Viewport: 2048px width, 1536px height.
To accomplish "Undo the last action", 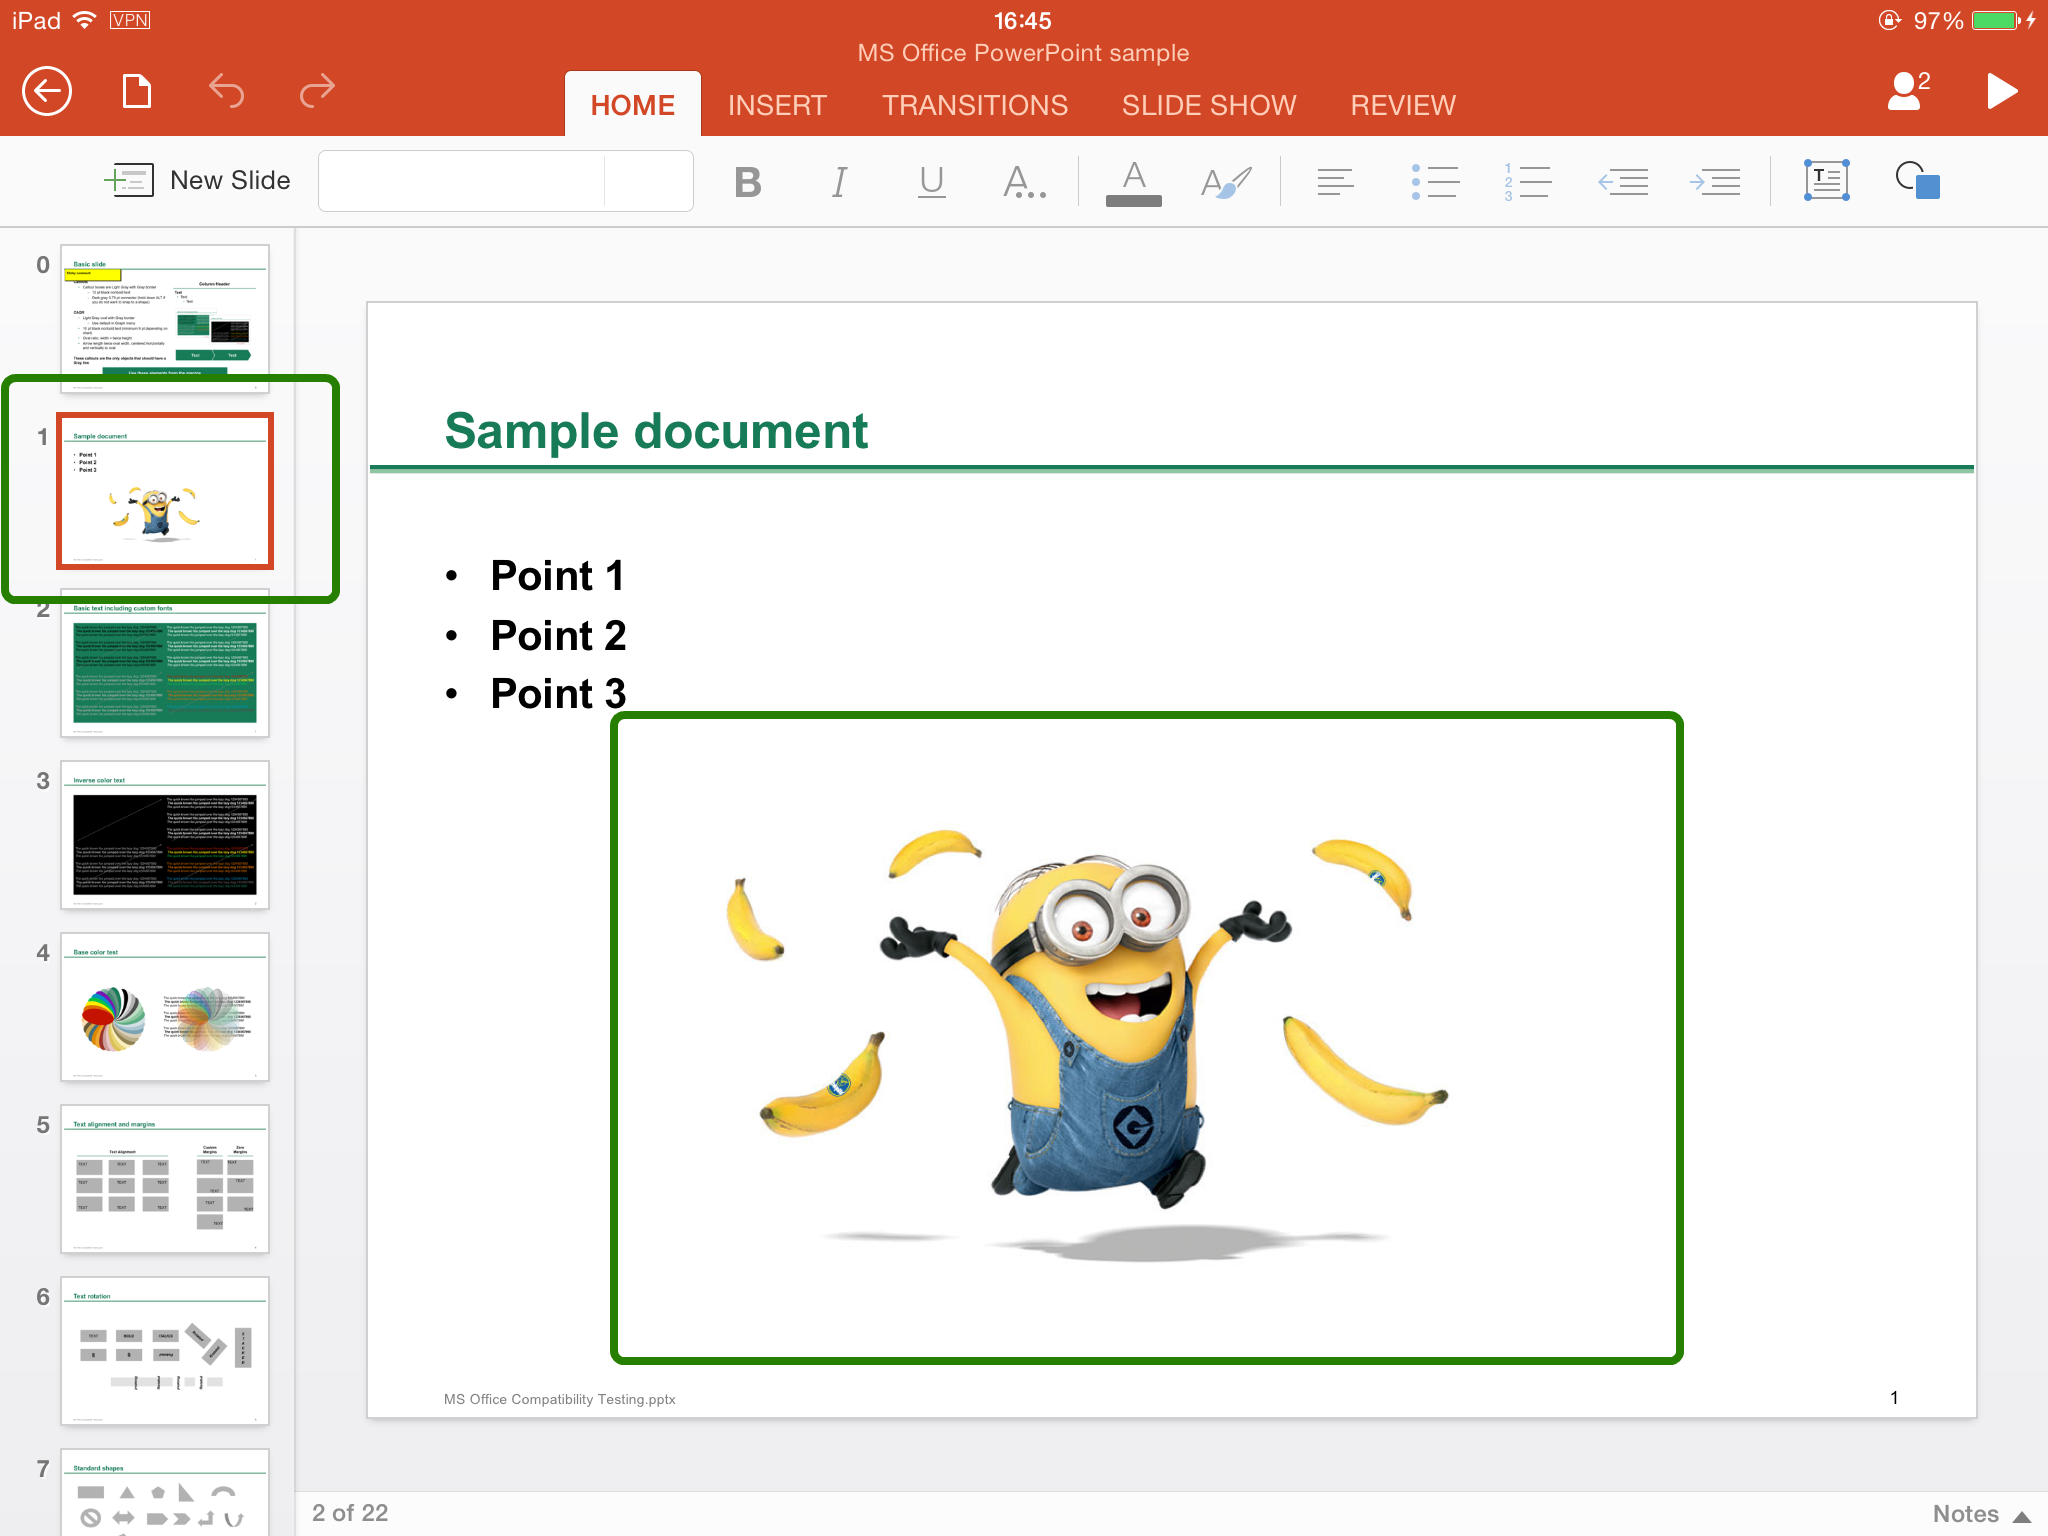I will point(227,92).
